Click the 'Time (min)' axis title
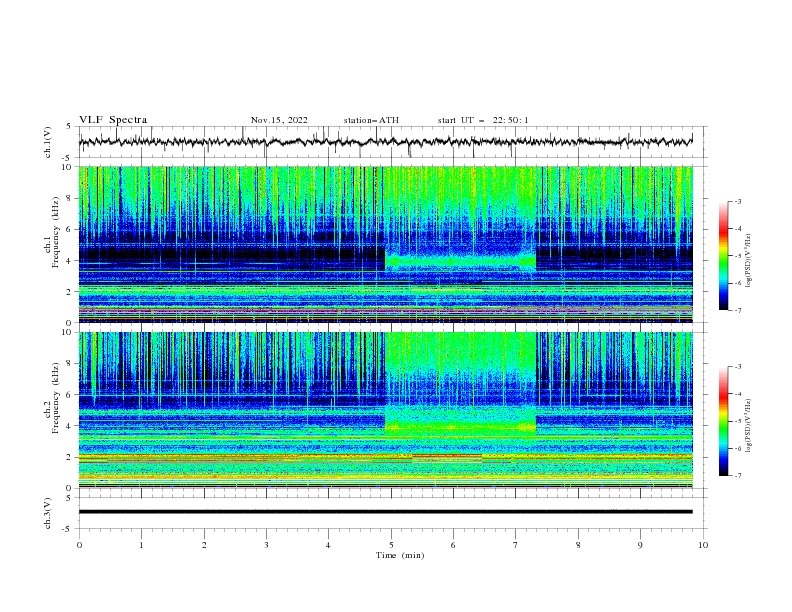The height and width of the screenshot is (612, 792). pyautogui.click(x=400, y=555)
